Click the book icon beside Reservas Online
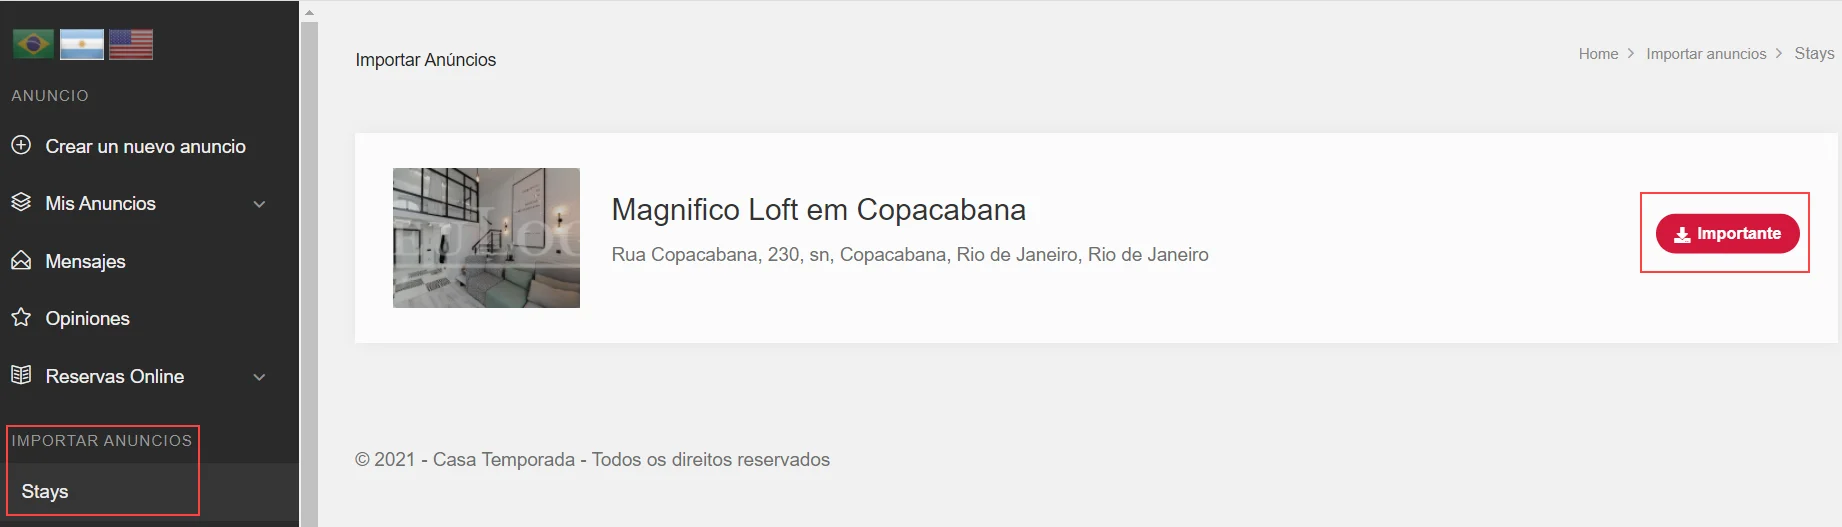This screenshot has height=527, width=1842. coord(21,375)
